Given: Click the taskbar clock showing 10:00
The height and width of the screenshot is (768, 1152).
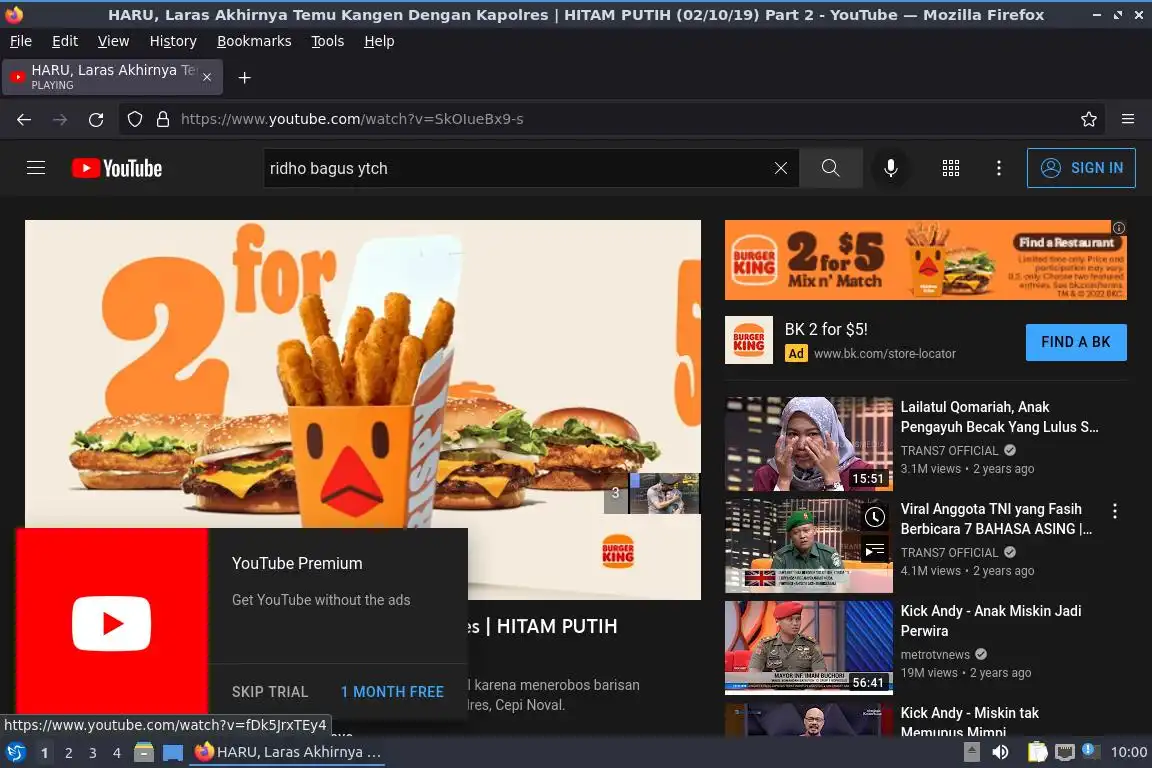Looking at the screenshot, I should [1128, 752].
